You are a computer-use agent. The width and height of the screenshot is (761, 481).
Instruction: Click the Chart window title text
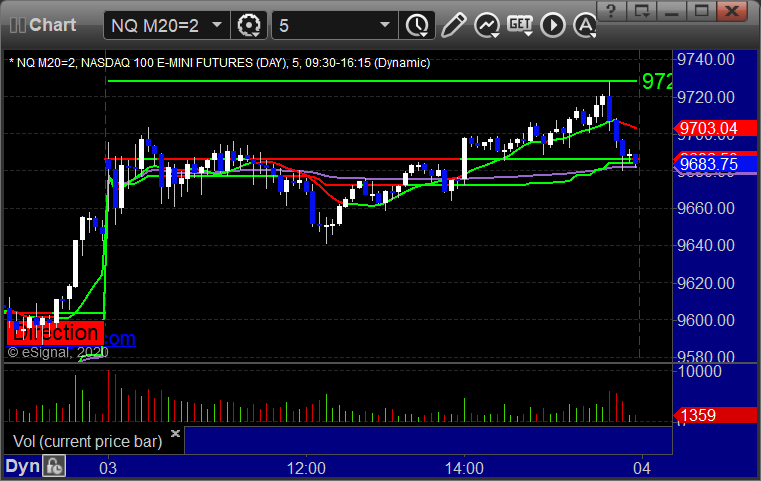52,25
